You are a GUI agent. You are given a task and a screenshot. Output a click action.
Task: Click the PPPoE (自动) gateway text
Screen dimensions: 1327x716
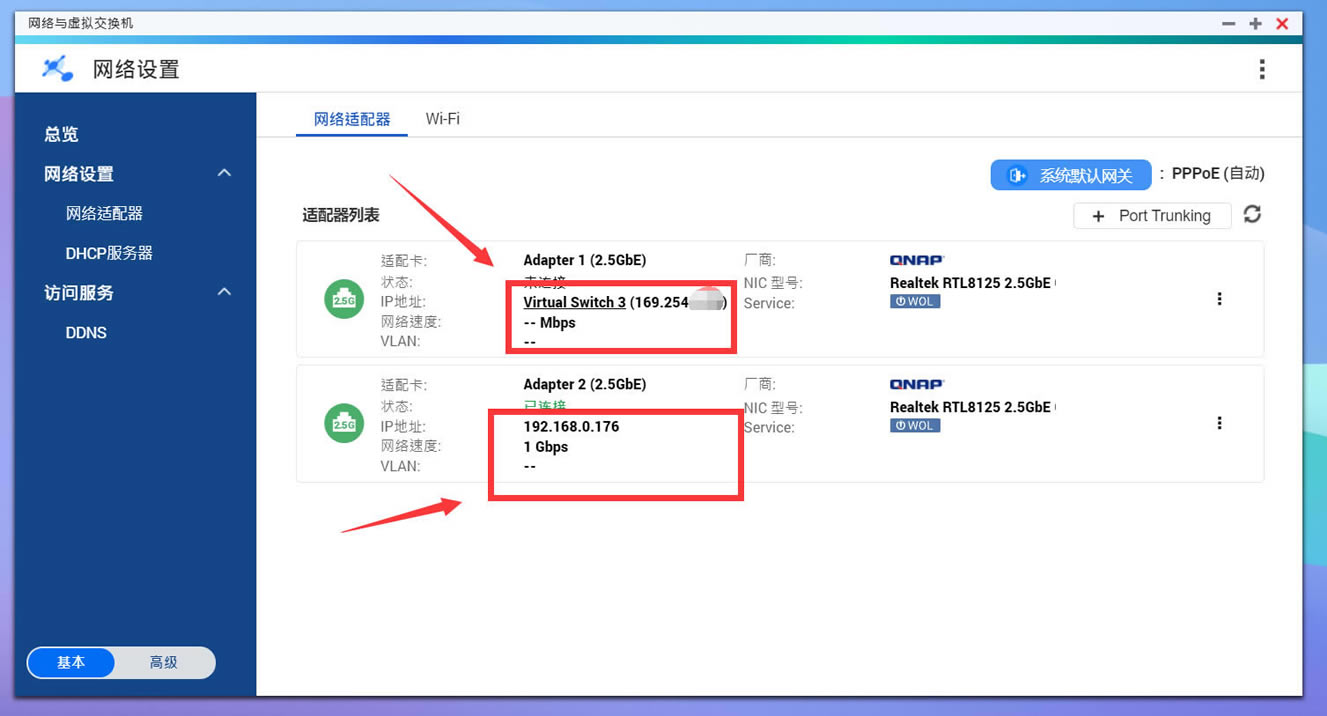pos(1218,174)
